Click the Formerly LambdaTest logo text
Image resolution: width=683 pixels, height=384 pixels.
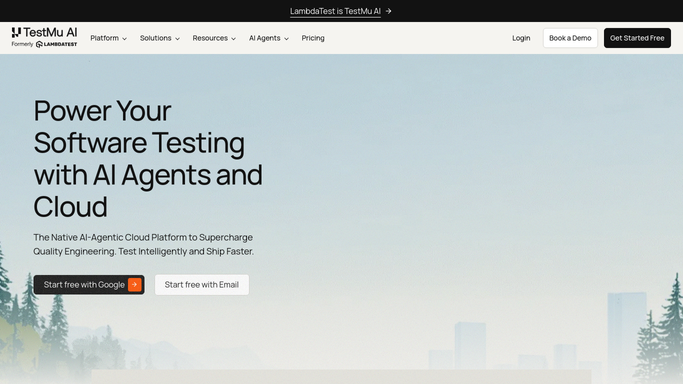click(x=44, y=44)
